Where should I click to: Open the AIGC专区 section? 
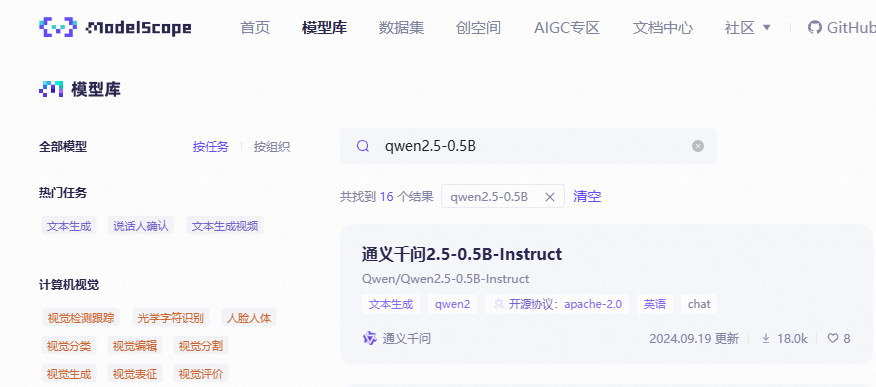click(566, 27)
